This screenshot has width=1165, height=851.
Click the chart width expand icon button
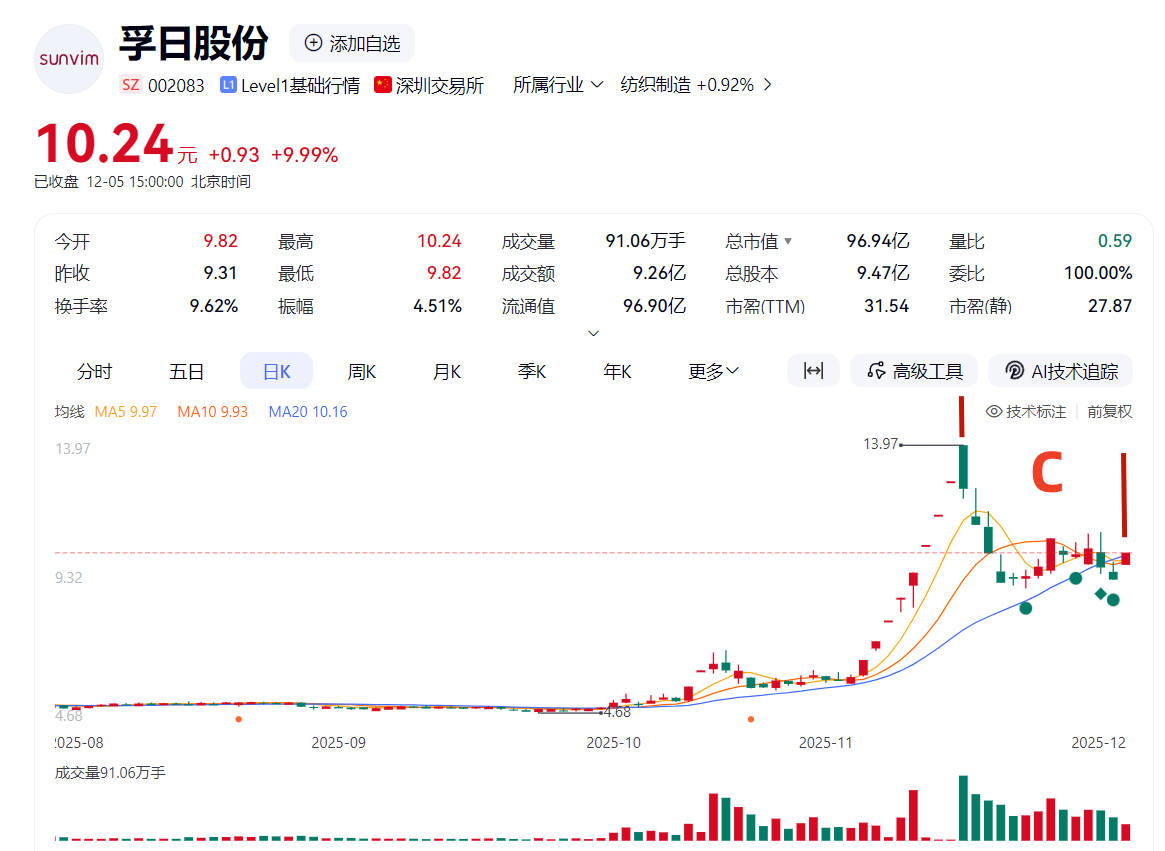[x=814, y=370]
